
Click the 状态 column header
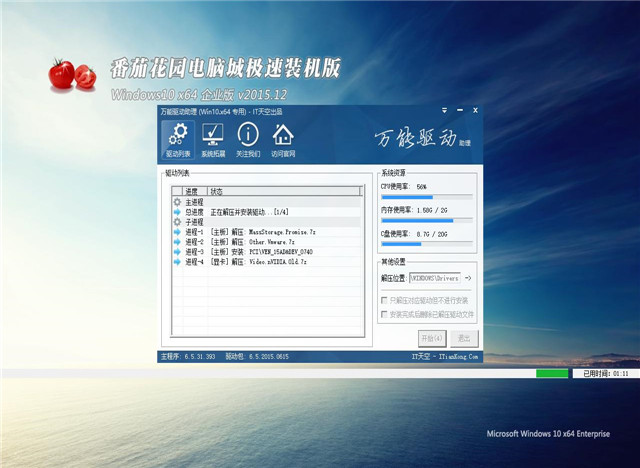[285, 191]
